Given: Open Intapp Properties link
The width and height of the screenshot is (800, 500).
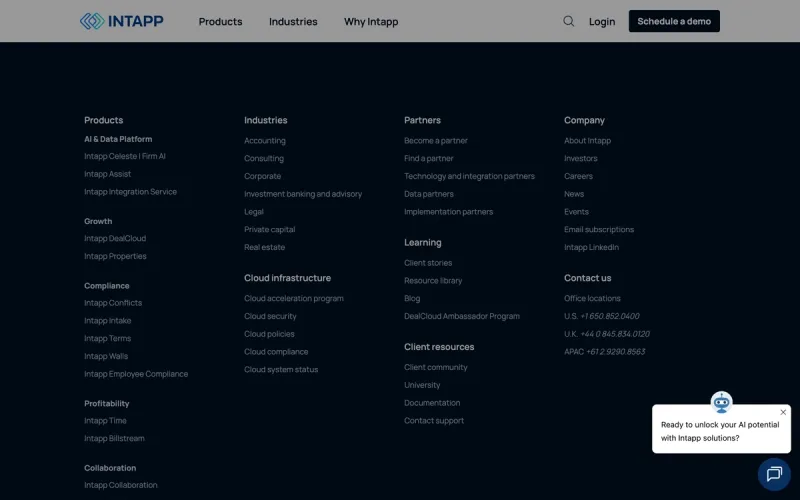Looking at the screenshot, I should coord(115,256).
